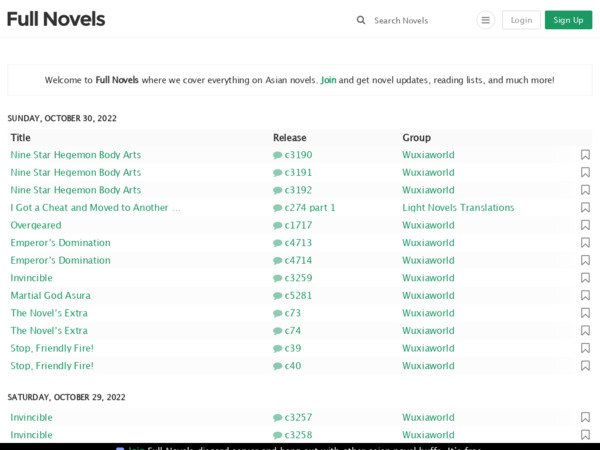Click comment icon beside c1717

pyautogui.click(x=277, y=226)
